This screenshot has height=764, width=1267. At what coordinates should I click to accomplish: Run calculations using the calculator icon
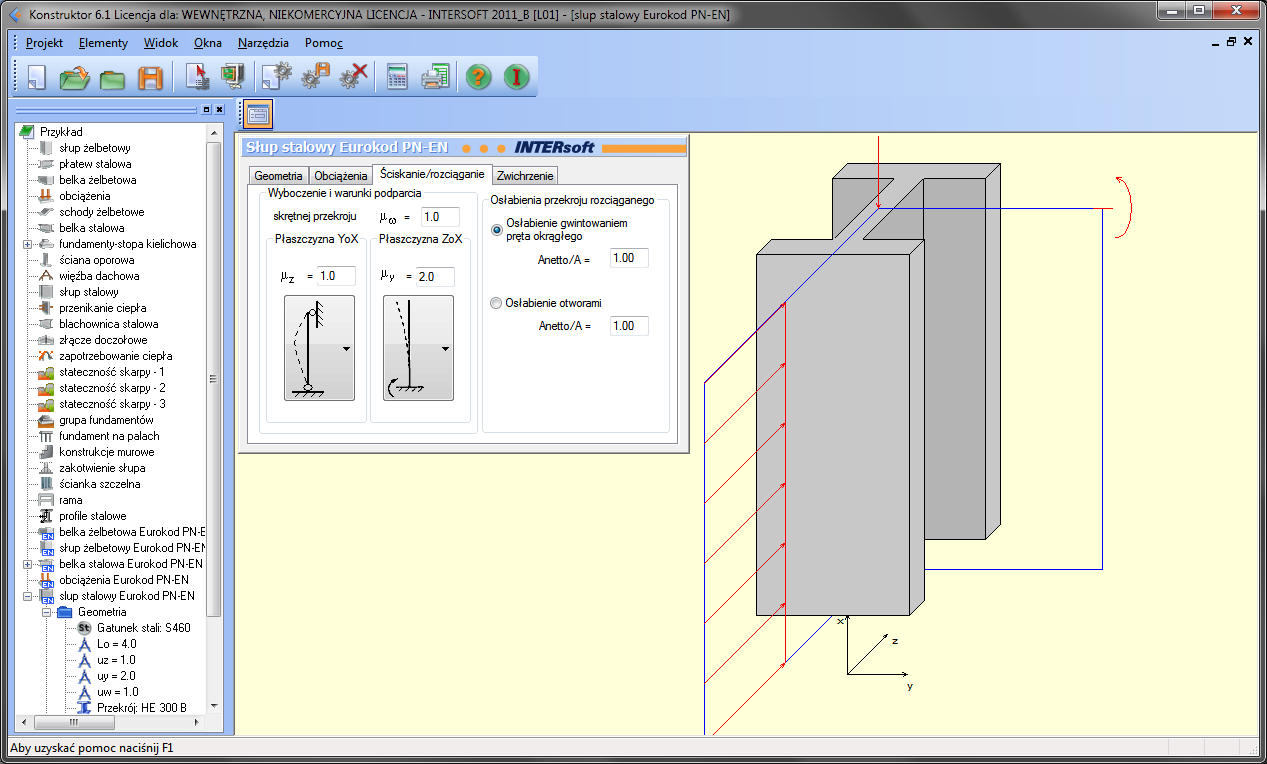pos(397,77)
